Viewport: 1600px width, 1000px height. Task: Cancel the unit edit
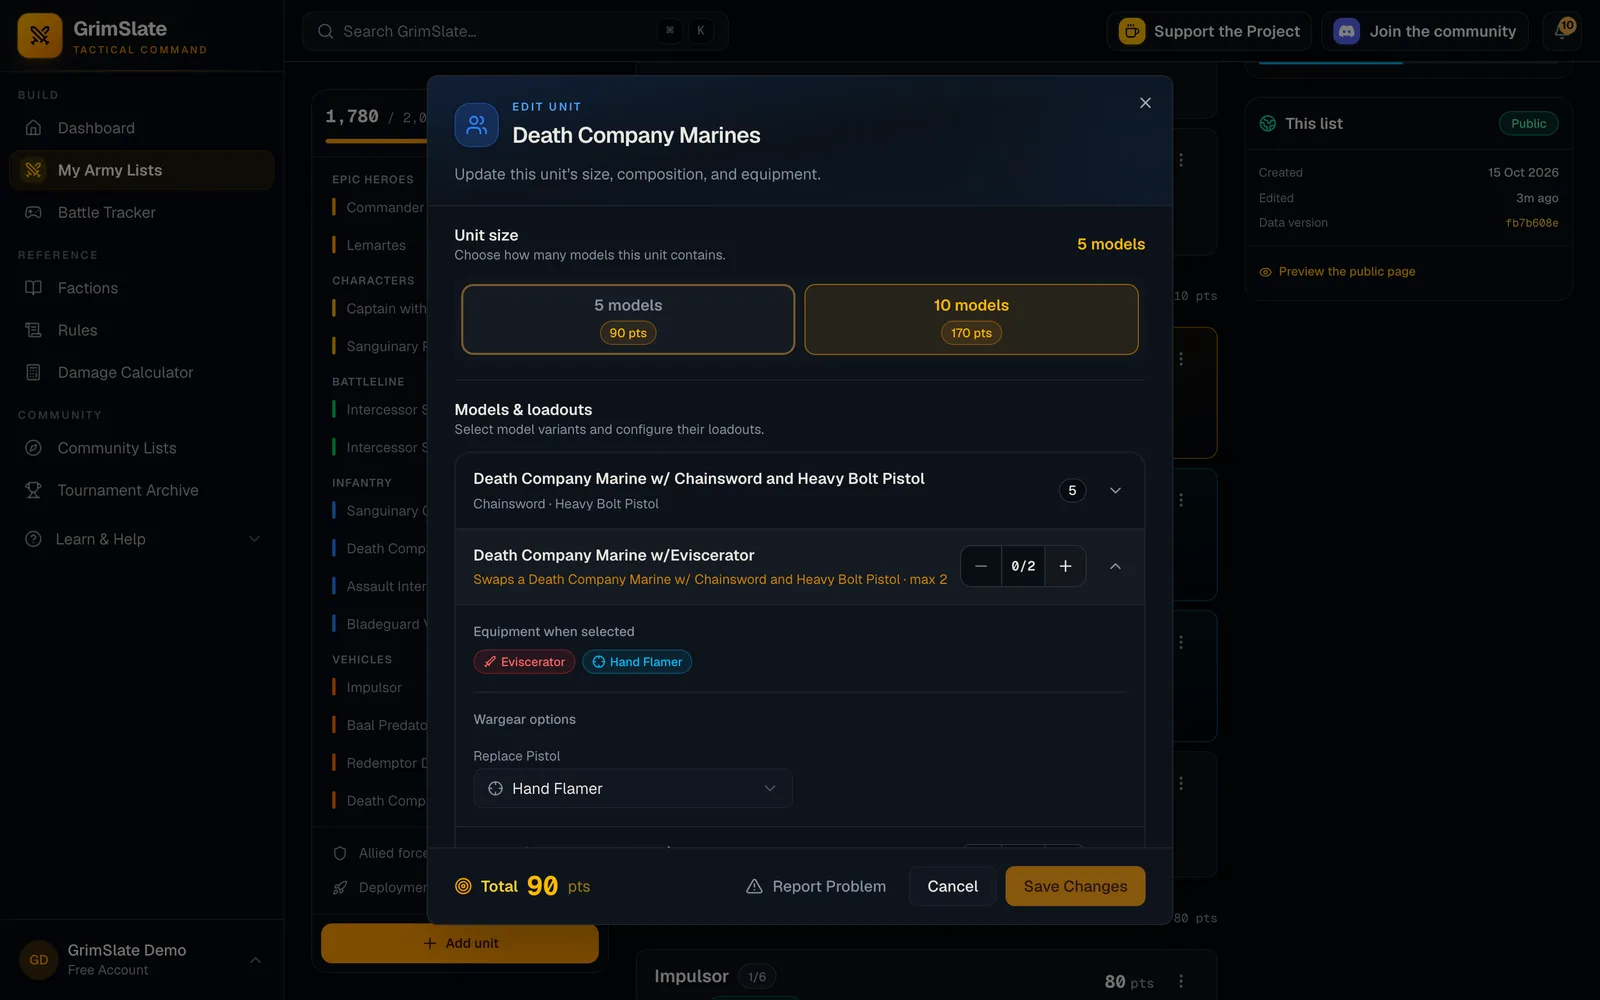coord(952,886)
